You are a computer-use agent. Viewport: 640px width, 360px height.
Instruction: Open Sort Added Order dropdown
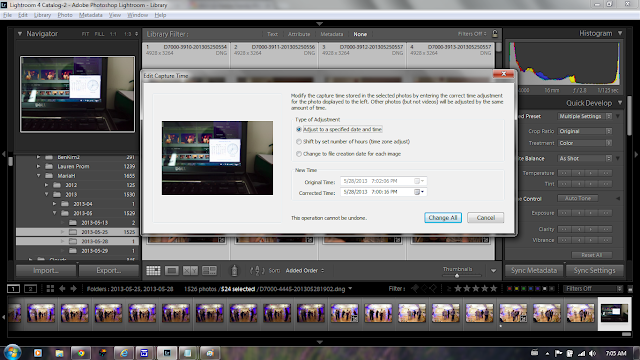[x=304, y=271]
